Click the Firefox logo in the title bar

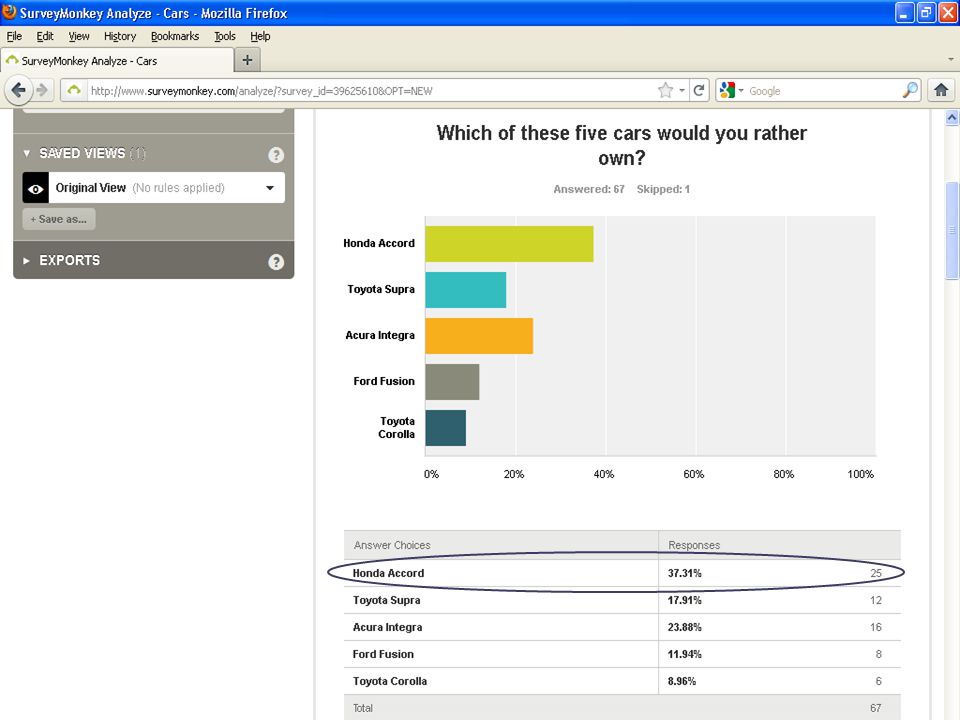9,12
